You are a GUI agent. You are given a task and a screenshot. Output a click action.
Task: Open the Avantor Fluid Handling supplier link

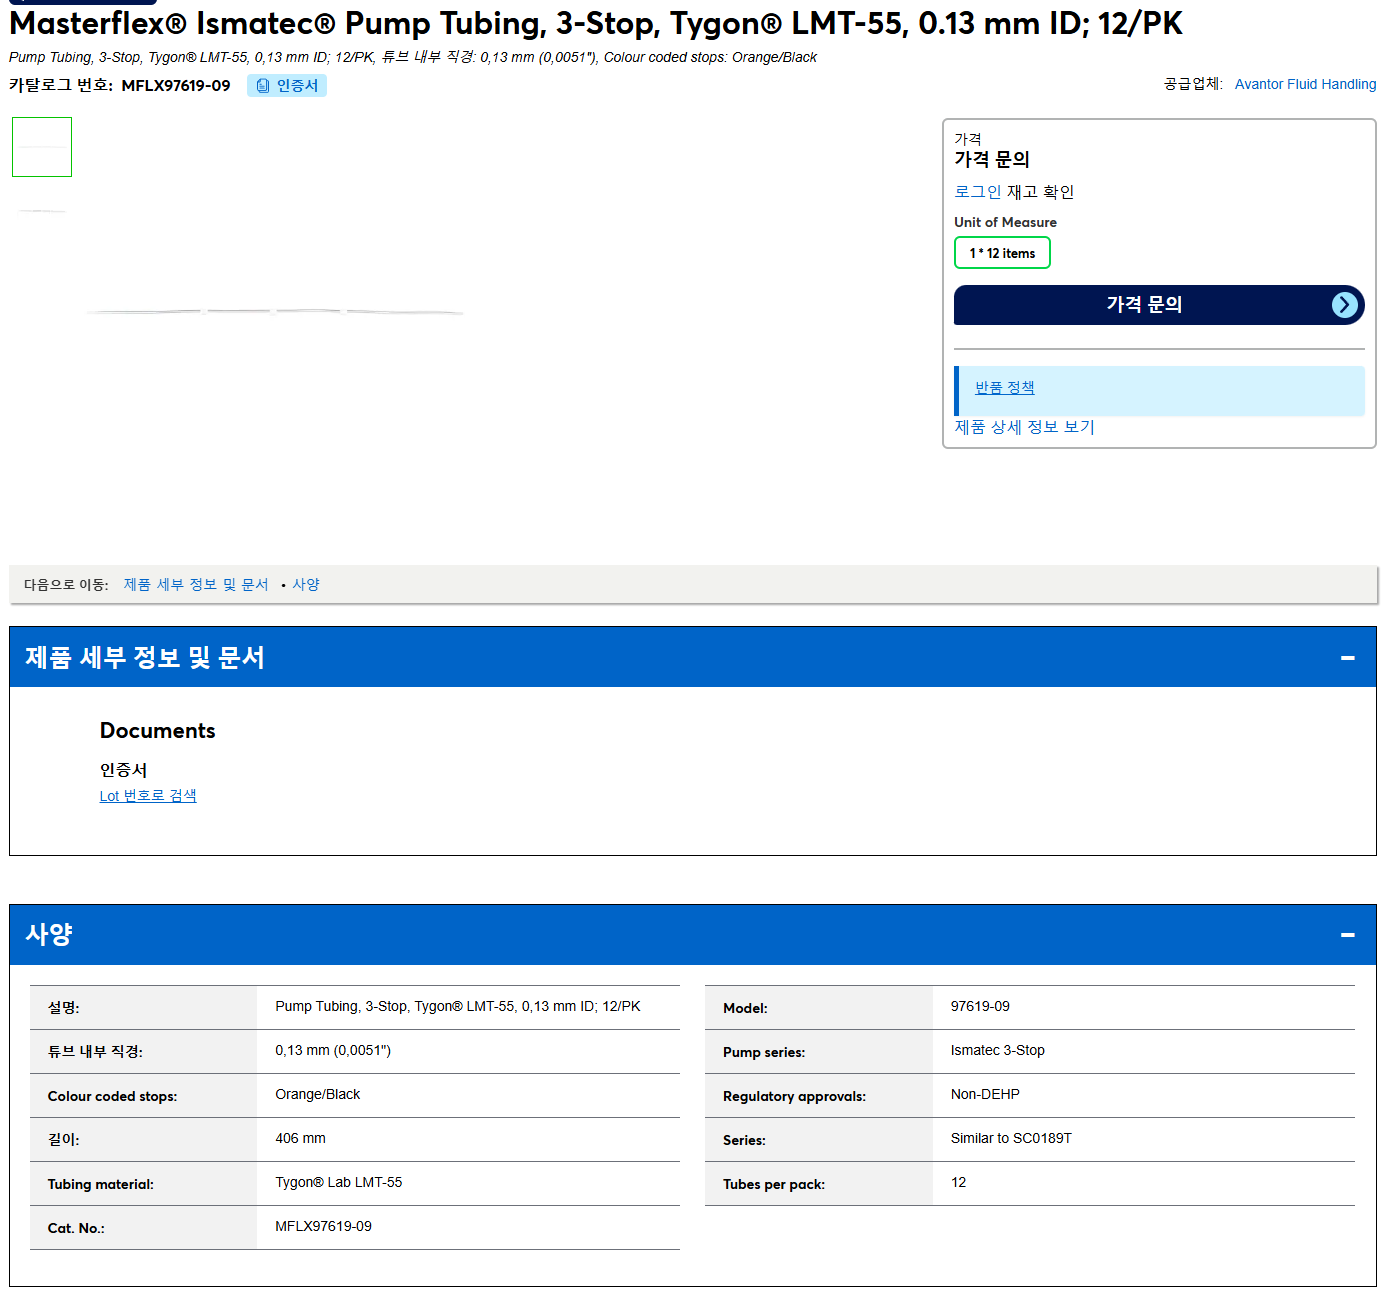click(1305, 84)
